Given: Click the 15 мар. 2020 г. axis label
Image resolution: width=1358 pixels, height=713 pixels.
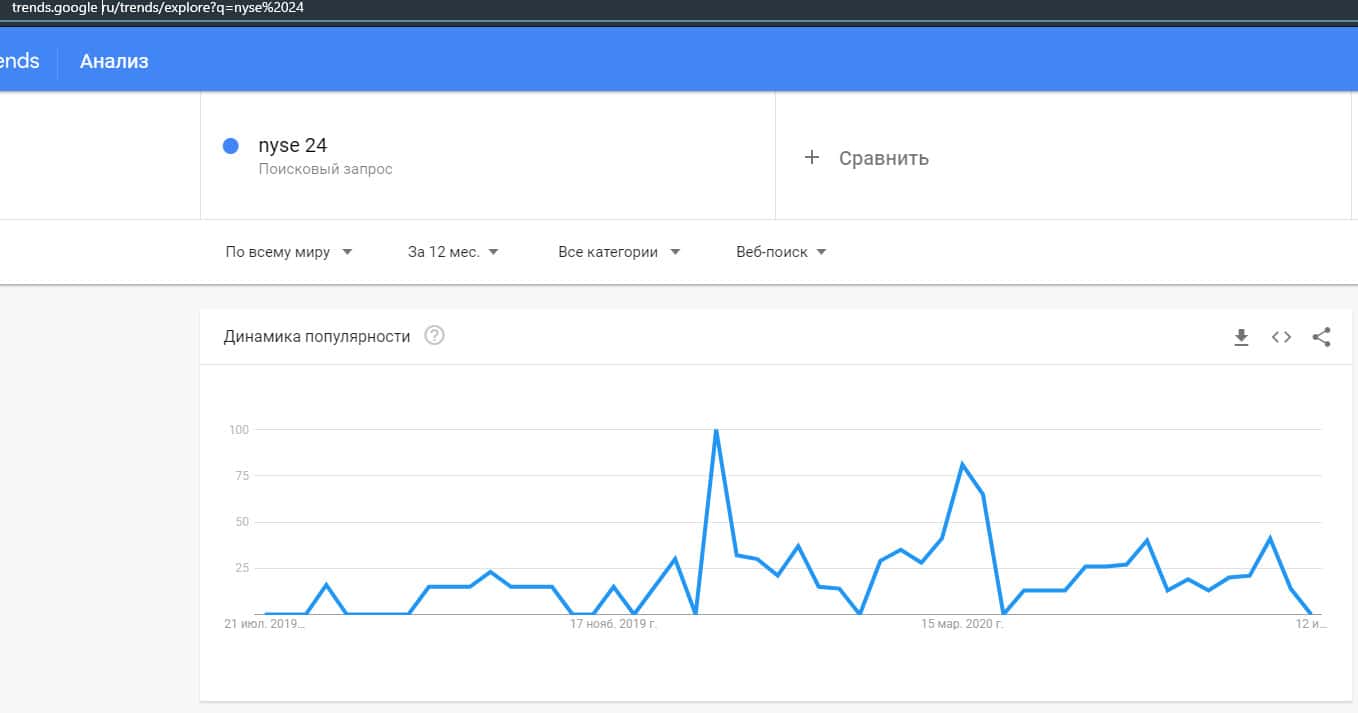Looking at the screenshot, I should (x=962, y=624).
